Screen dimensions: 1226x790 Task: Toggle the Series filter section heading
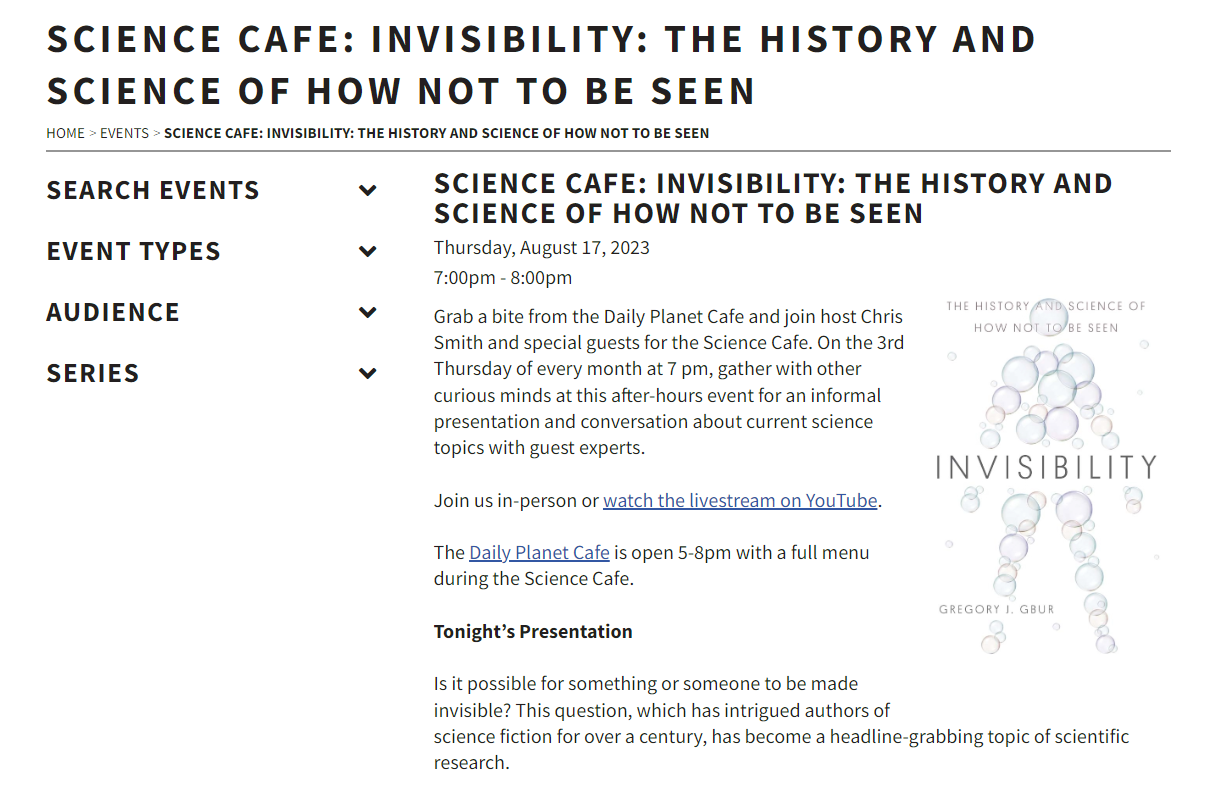coord(92,373)
